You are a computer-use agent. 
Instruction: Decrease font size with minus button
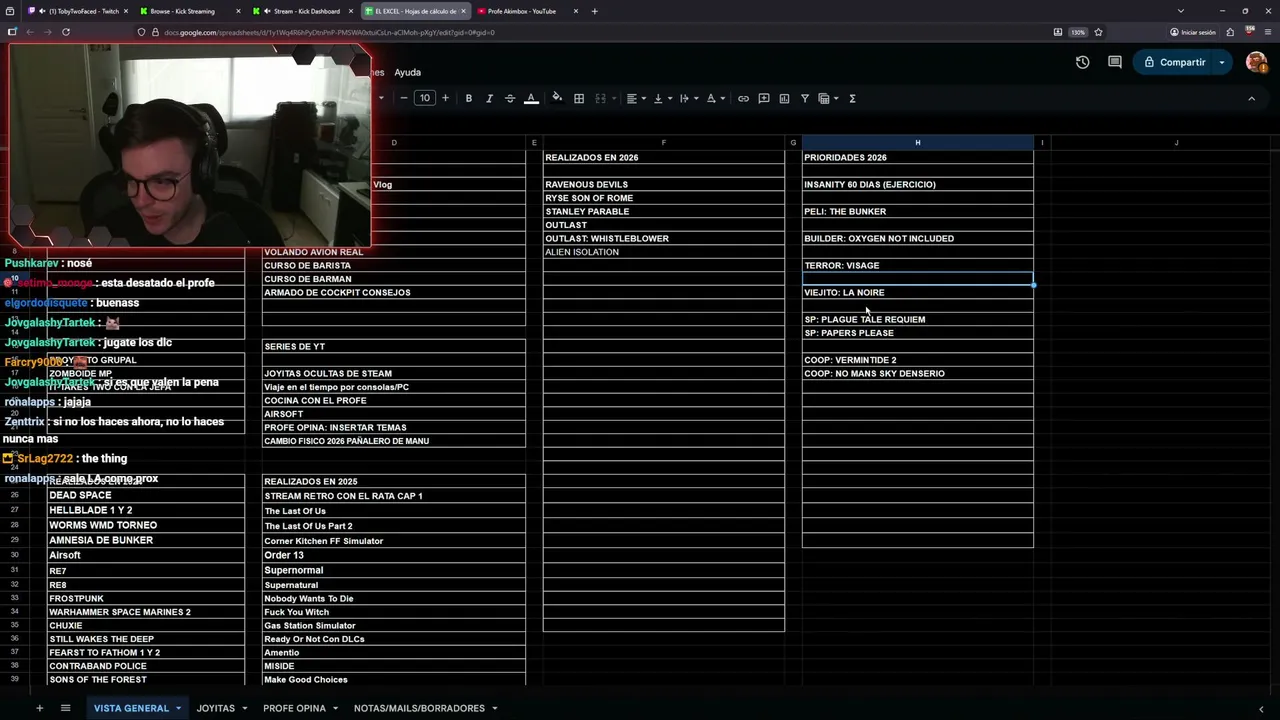pyautogui.click(x=404, y=98)
